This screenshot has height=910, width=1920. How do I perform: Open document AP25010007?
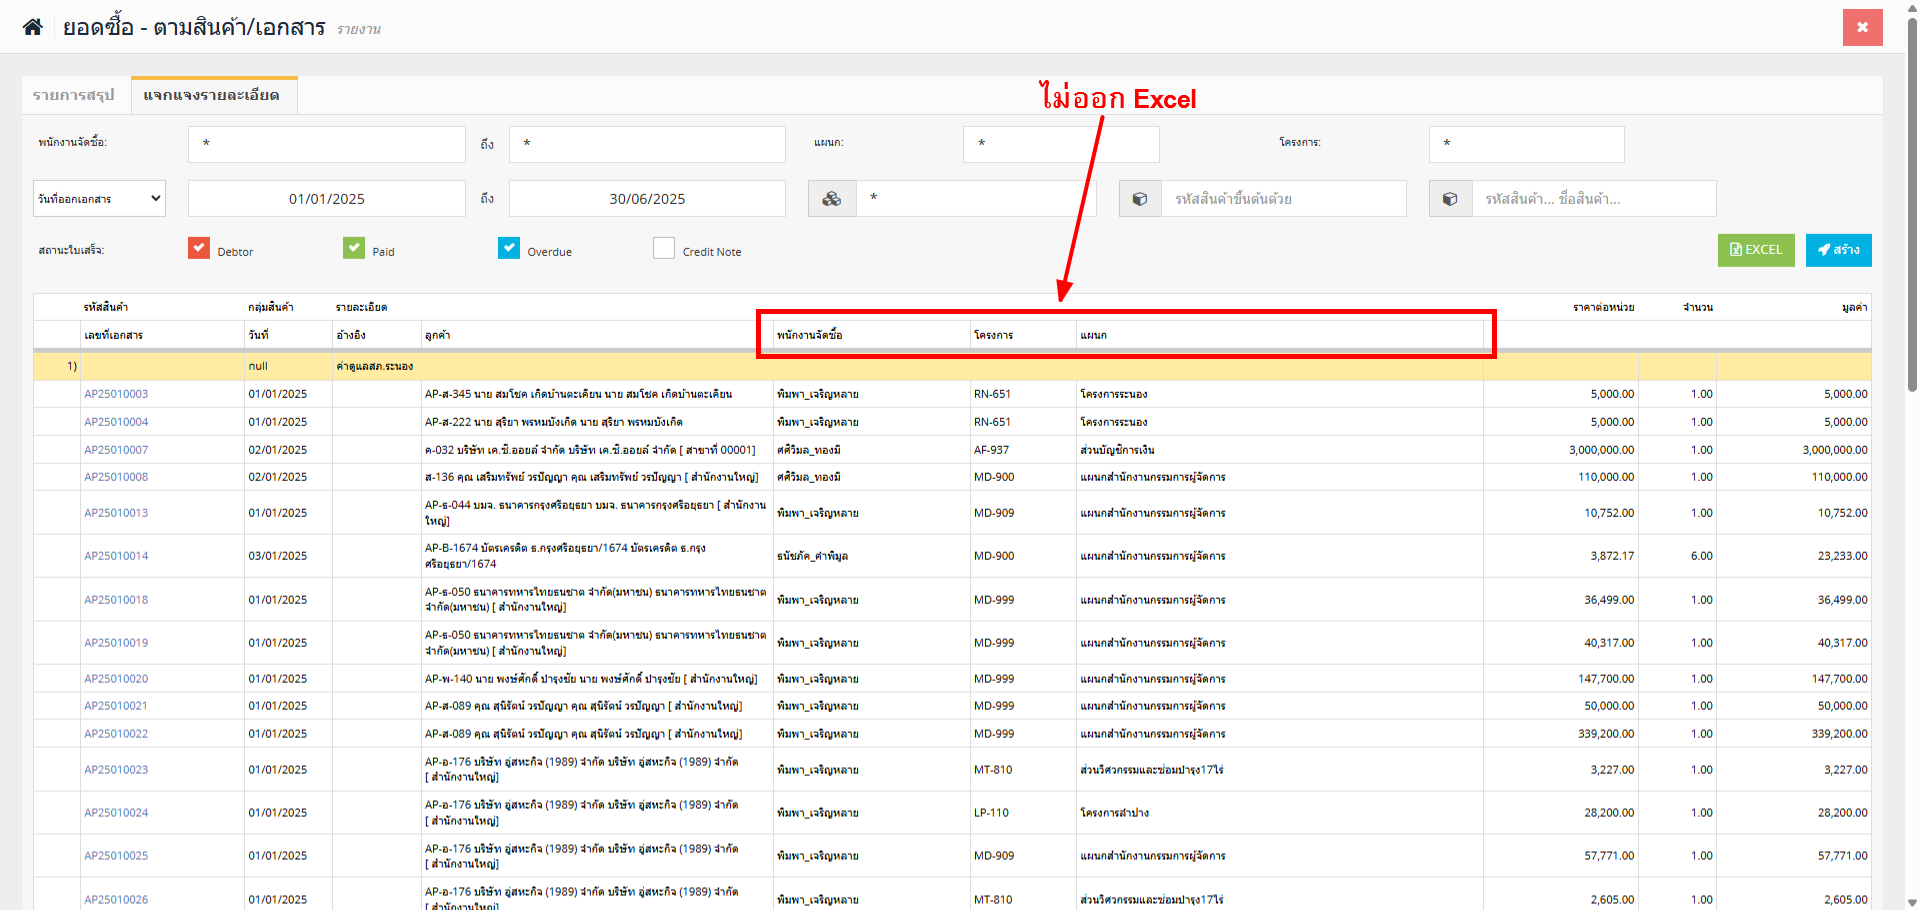point(116,450)
